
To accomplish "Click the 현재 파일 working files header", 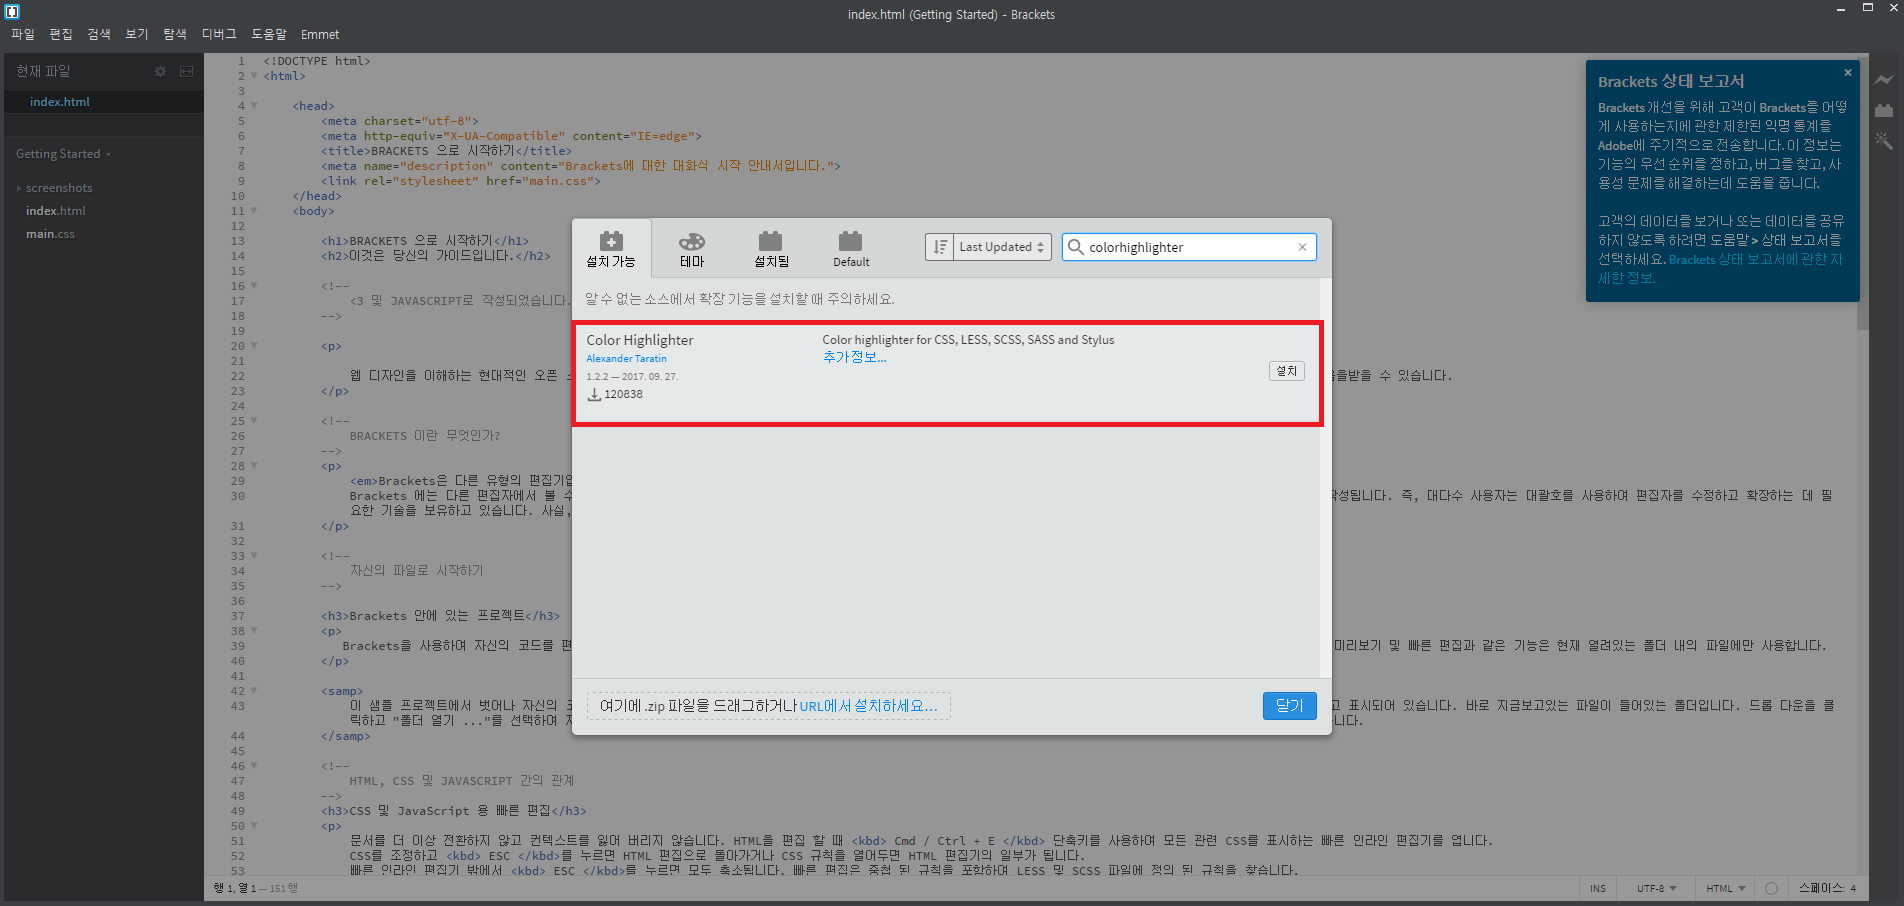I will pos(43,71).
